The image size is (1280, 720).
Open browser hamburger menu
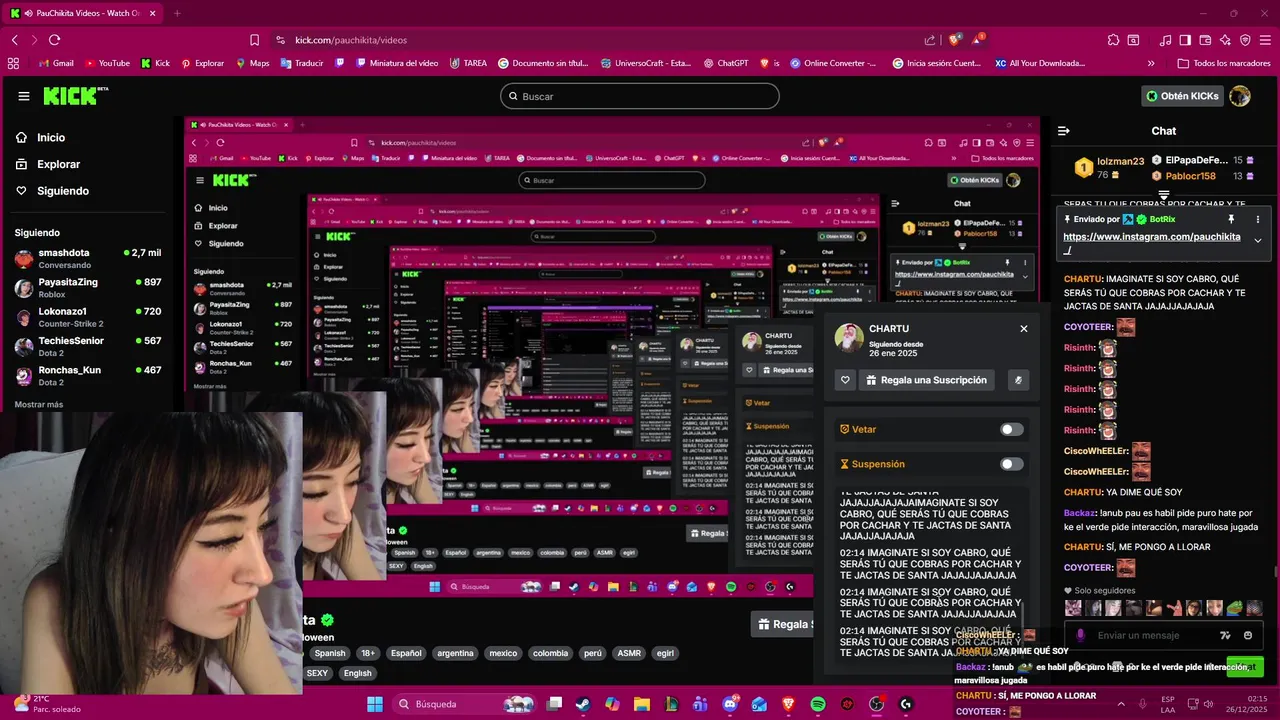click(x=1265, y=40)
